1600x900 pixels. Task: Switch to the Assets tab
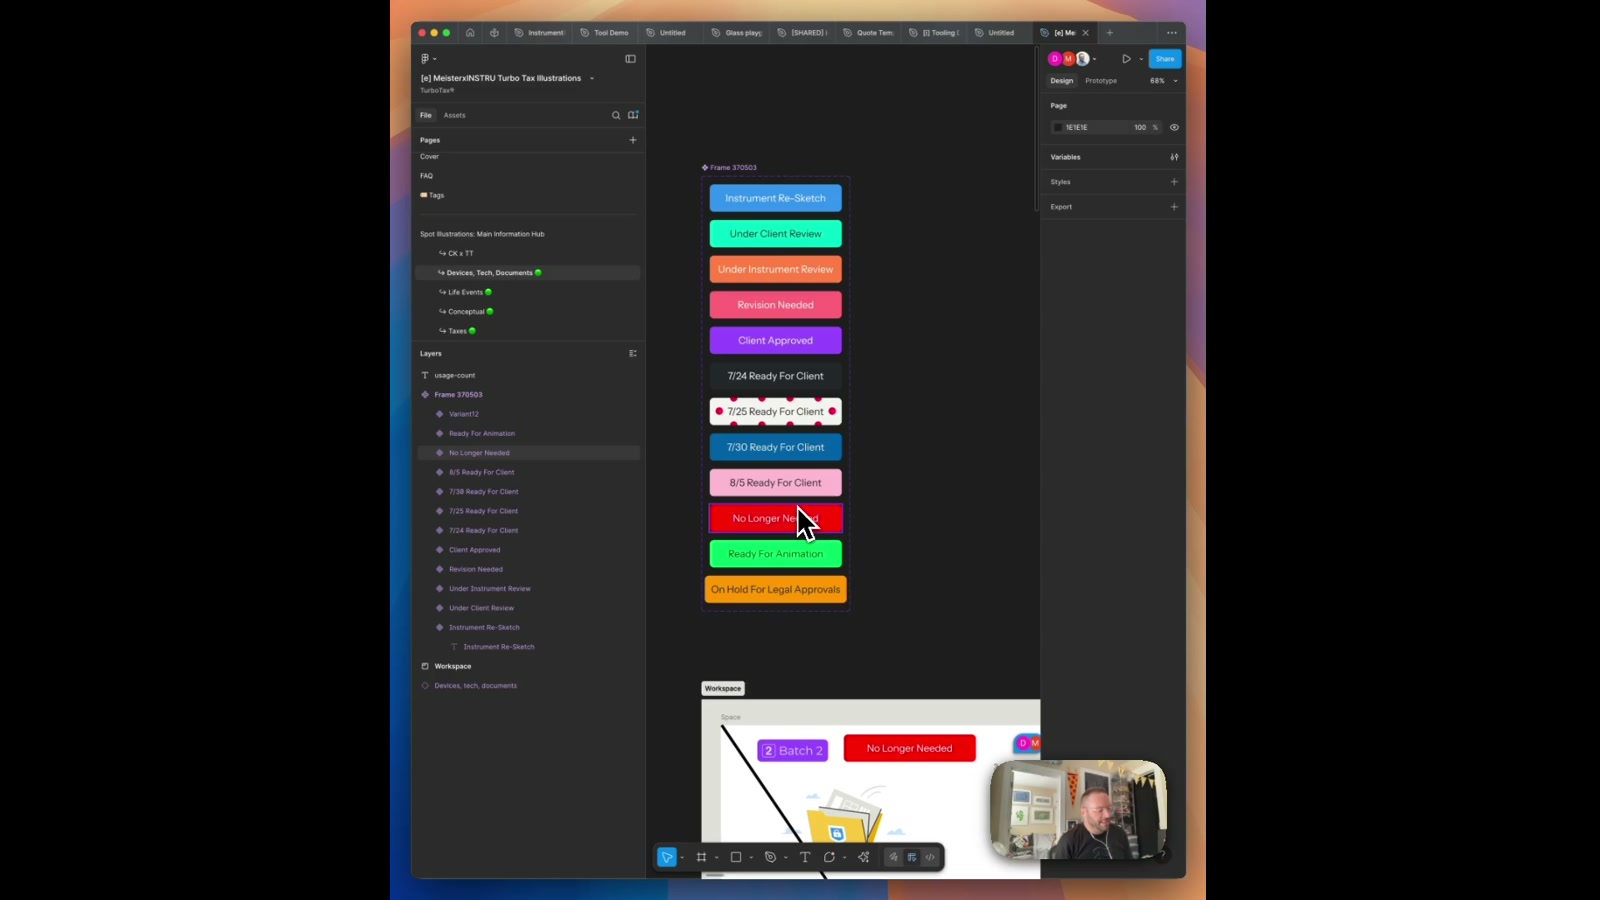(455, 115)
